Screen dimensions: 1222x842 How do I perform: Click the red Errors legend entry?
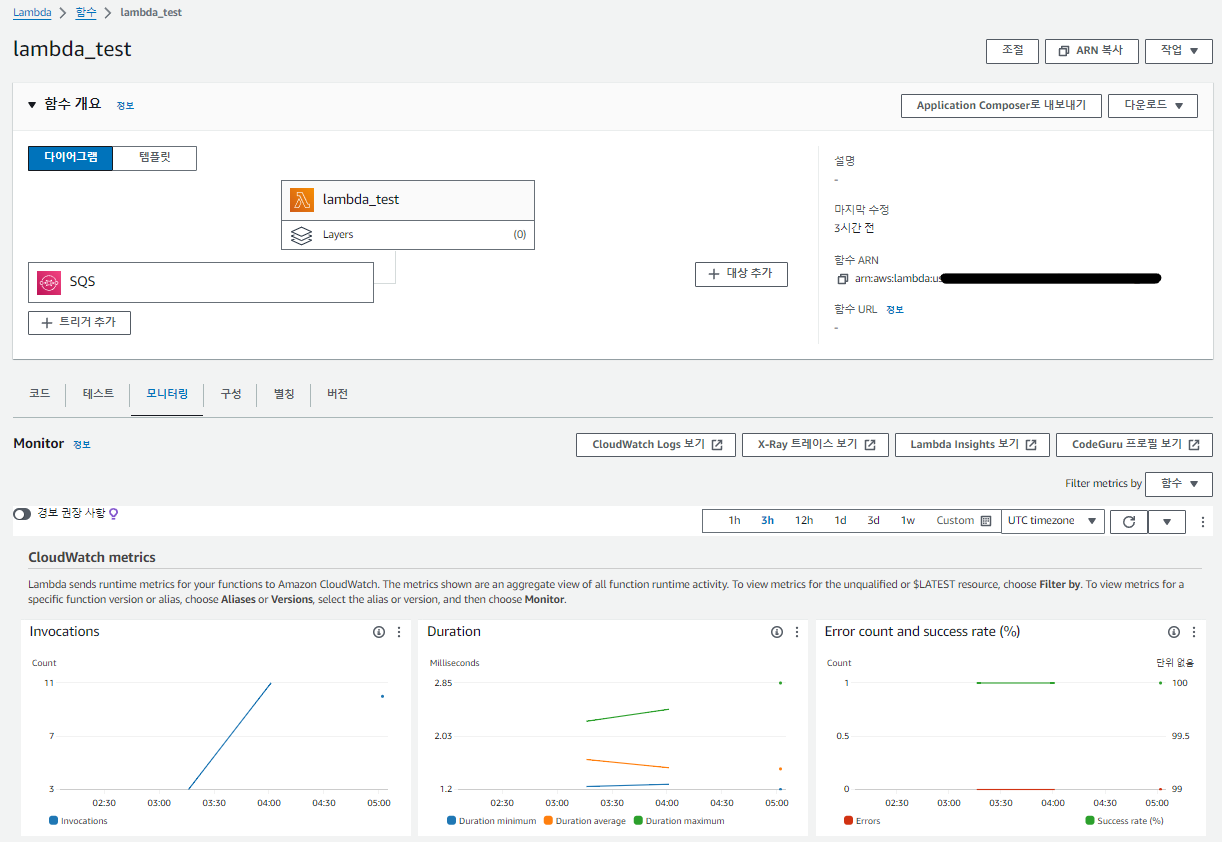(862, 821)
